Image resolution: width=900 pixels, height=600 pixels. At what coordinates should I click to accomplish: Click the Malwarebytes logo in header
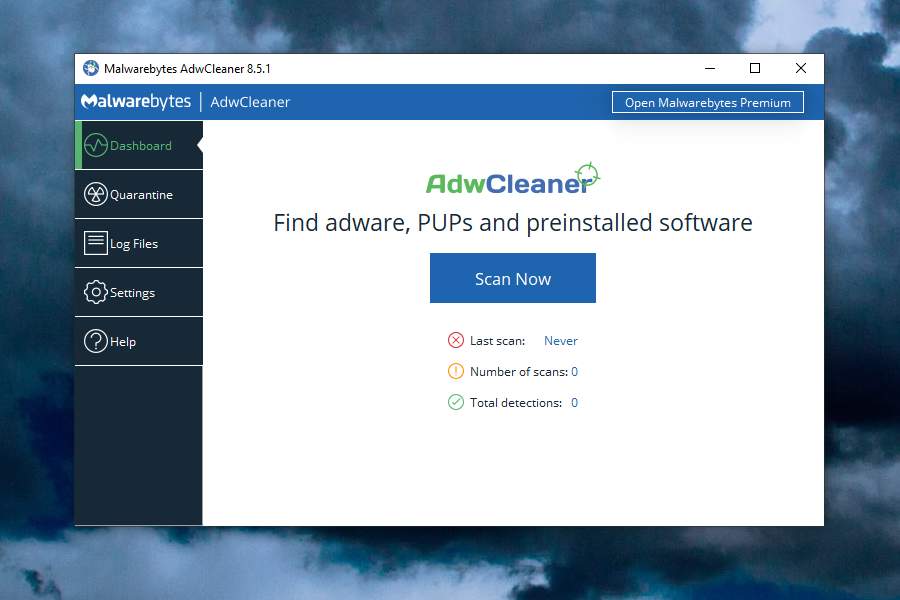tap(136, 102)
